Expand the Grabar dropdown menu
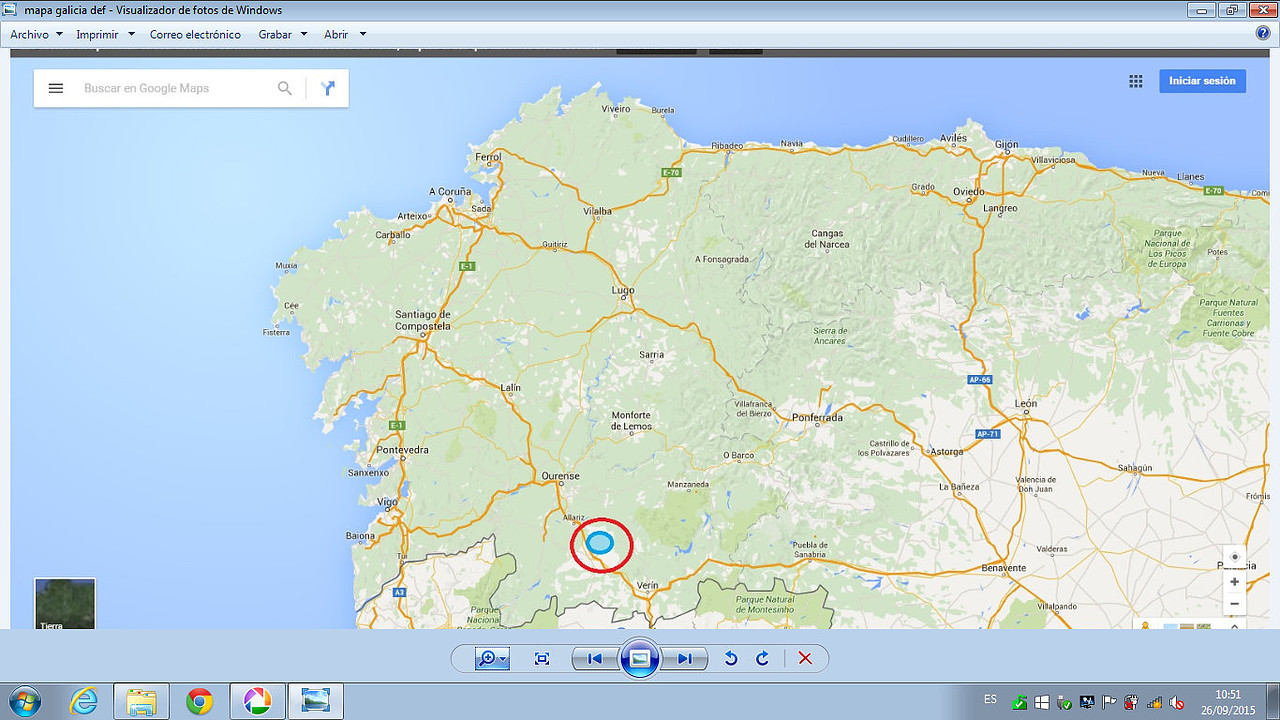This screenshot has width=1280, height=720. [x=283, y=34]
